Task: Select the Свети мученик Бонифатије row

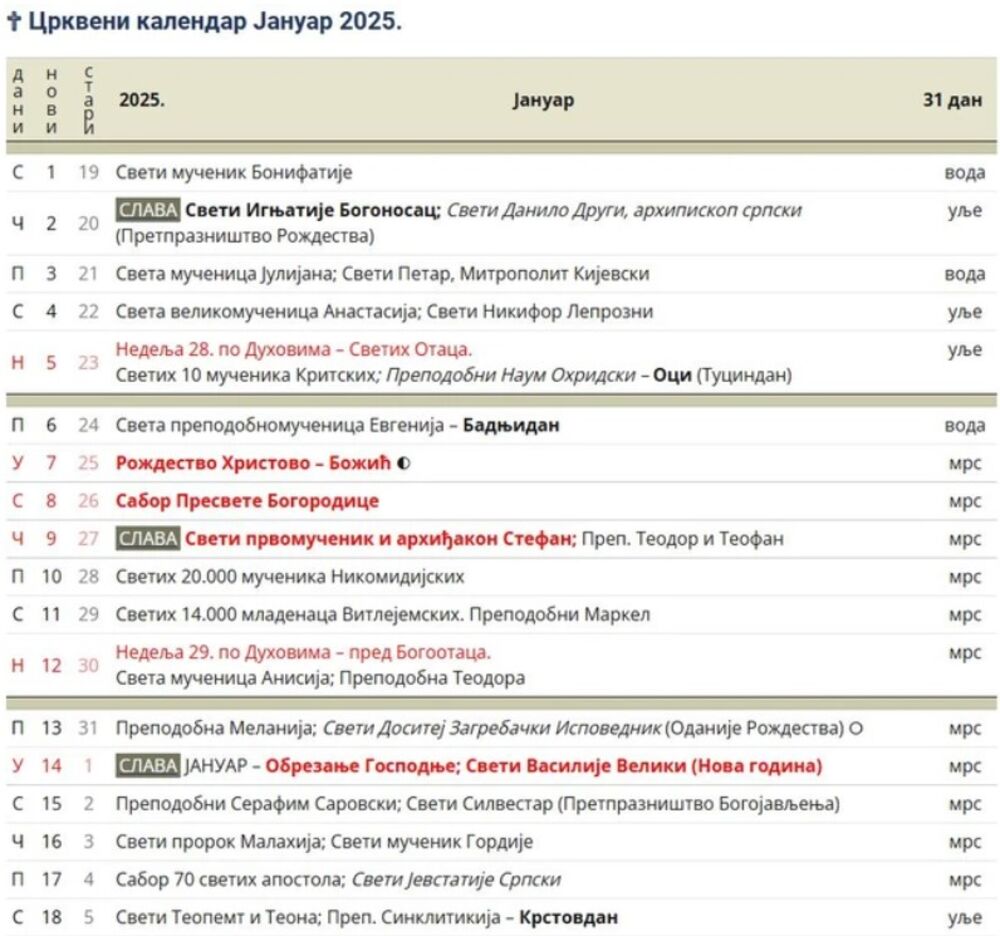Action: pos(234,173)
